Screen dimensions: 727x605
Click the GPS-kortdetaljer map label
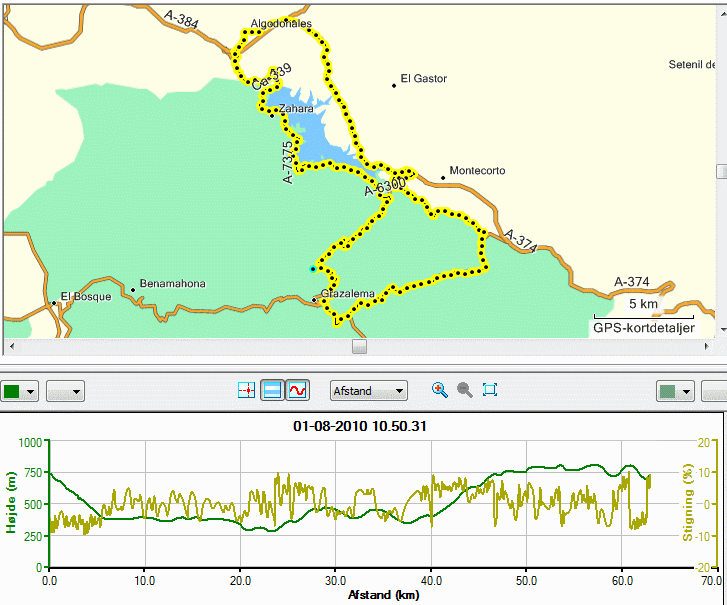644,328
